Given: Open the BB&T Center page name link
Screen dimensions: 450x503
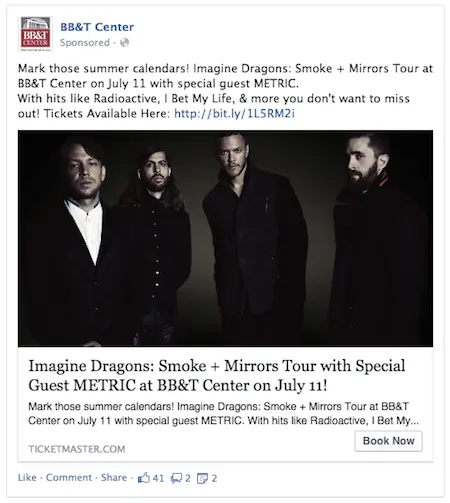Looking at the screenshot, I should tap(97, 27).
